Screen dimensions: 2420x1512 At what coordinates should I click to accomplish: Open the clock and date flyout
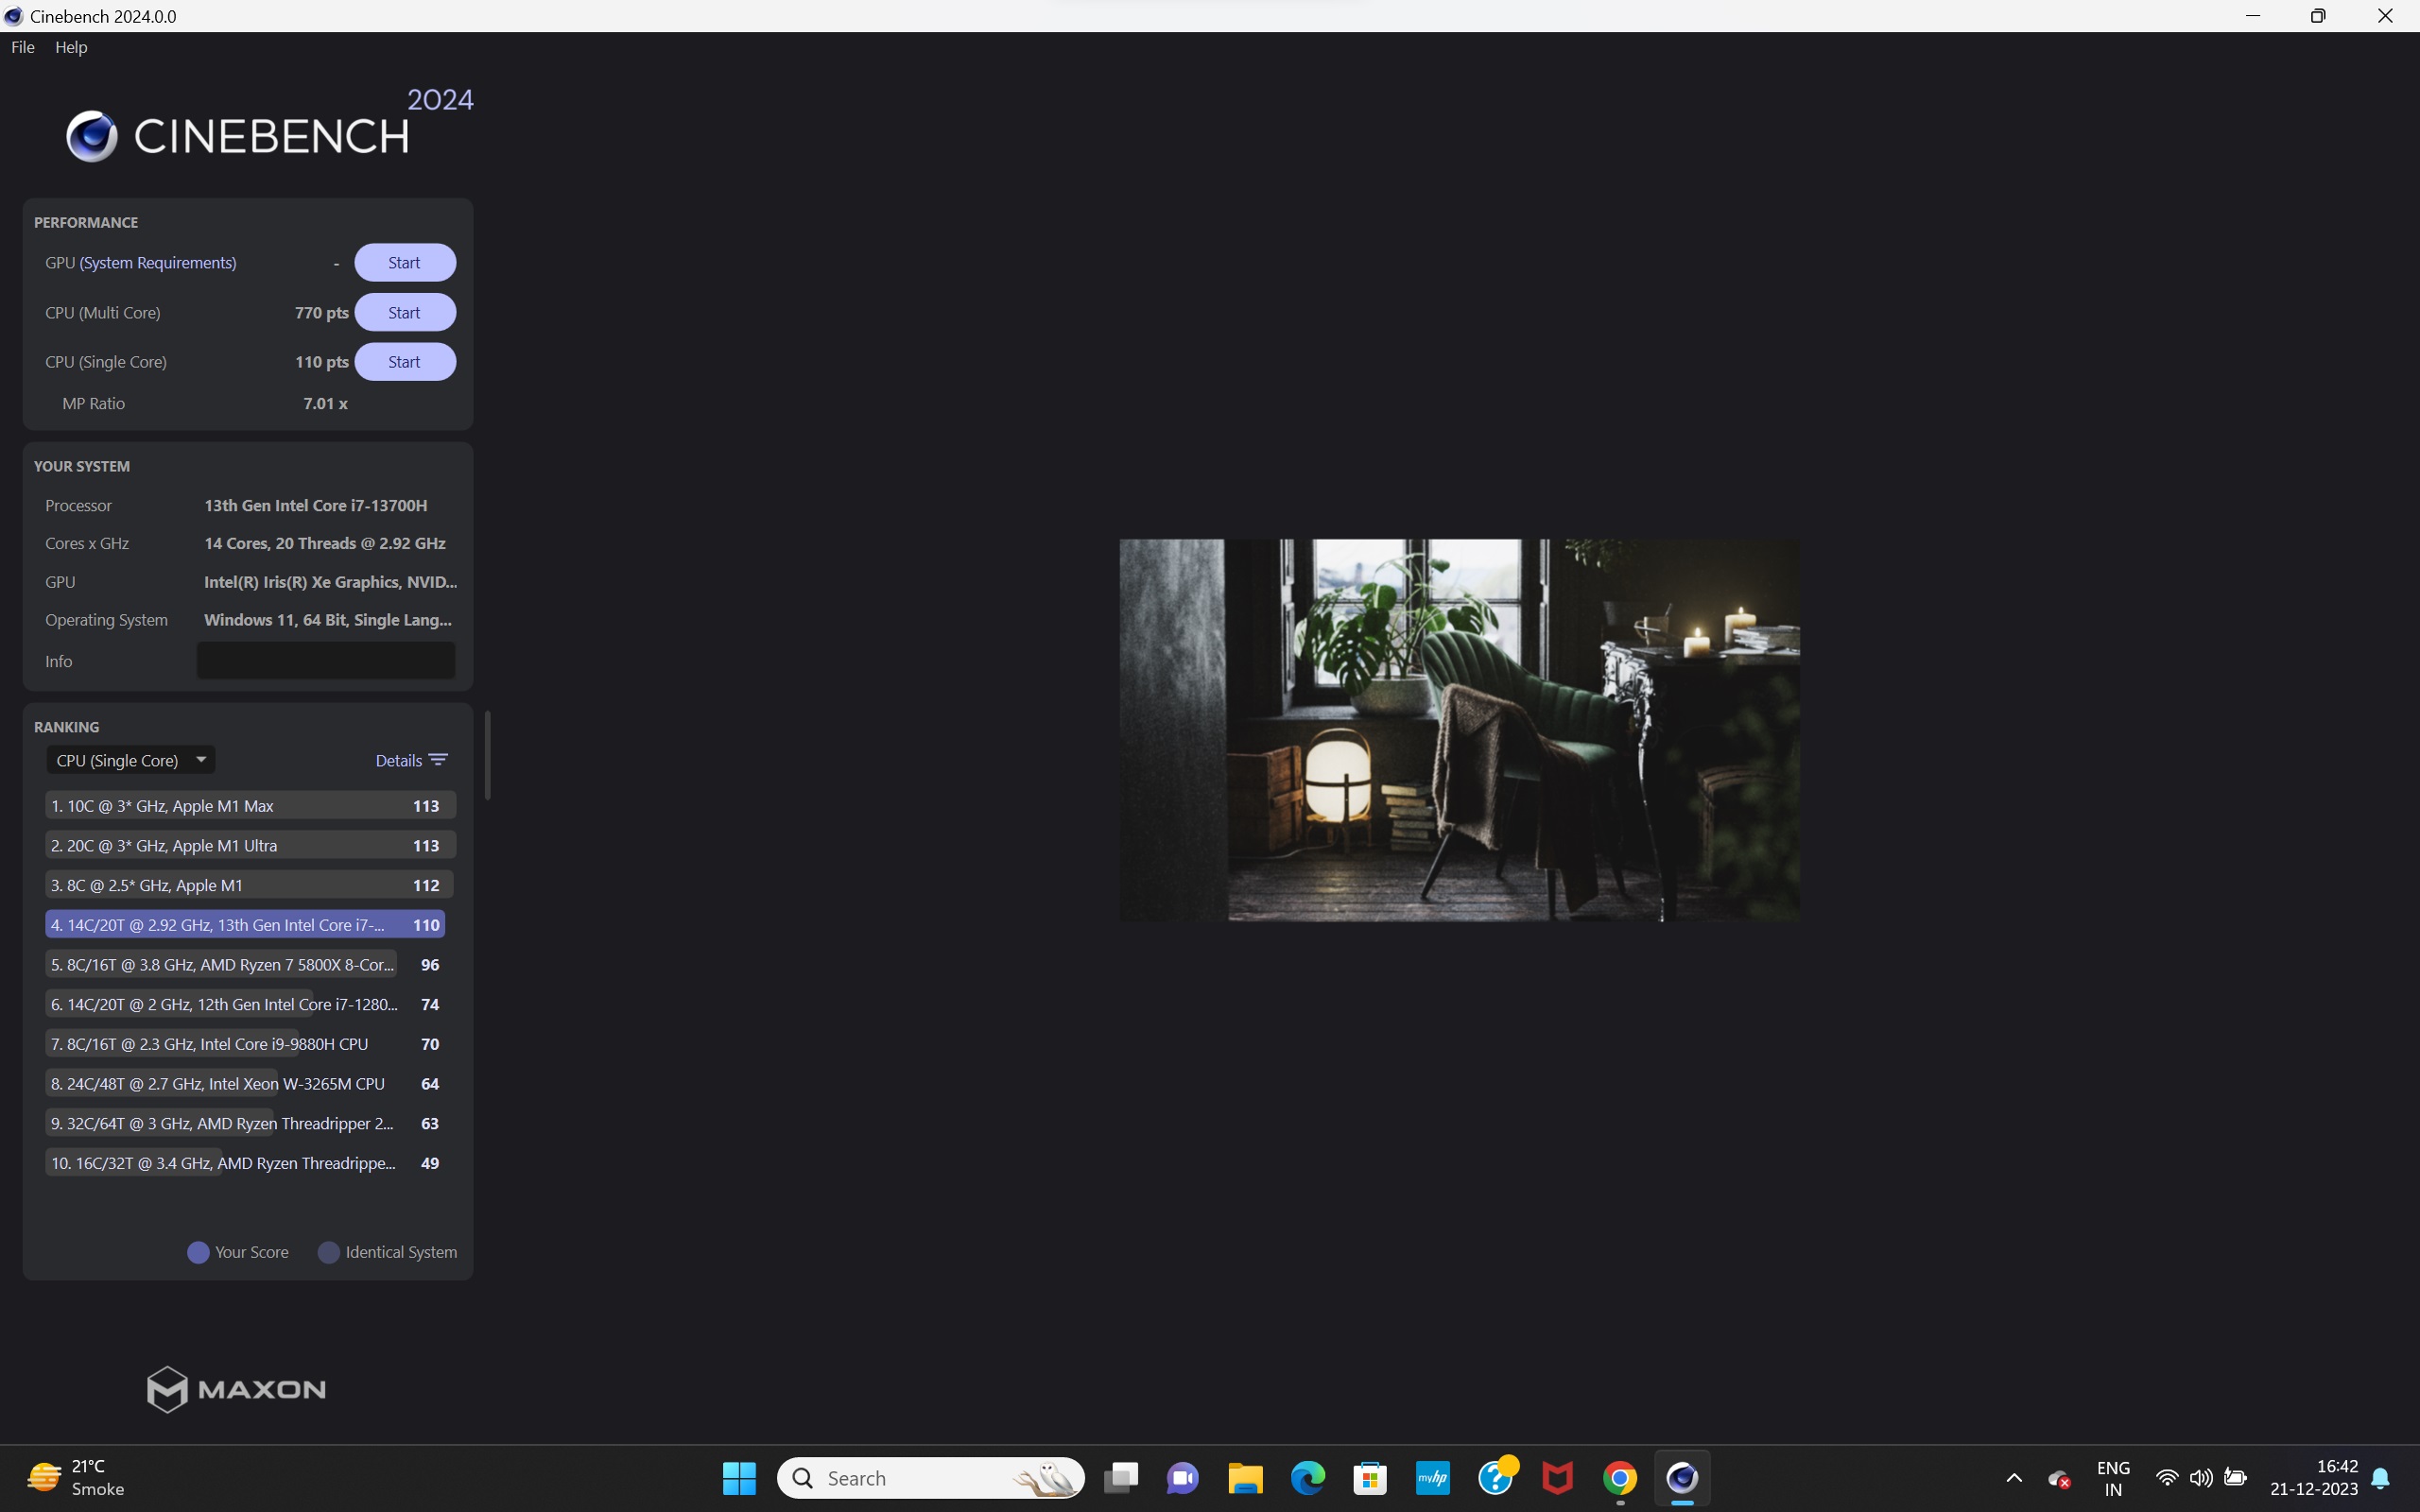(x=2314, y=1478)
